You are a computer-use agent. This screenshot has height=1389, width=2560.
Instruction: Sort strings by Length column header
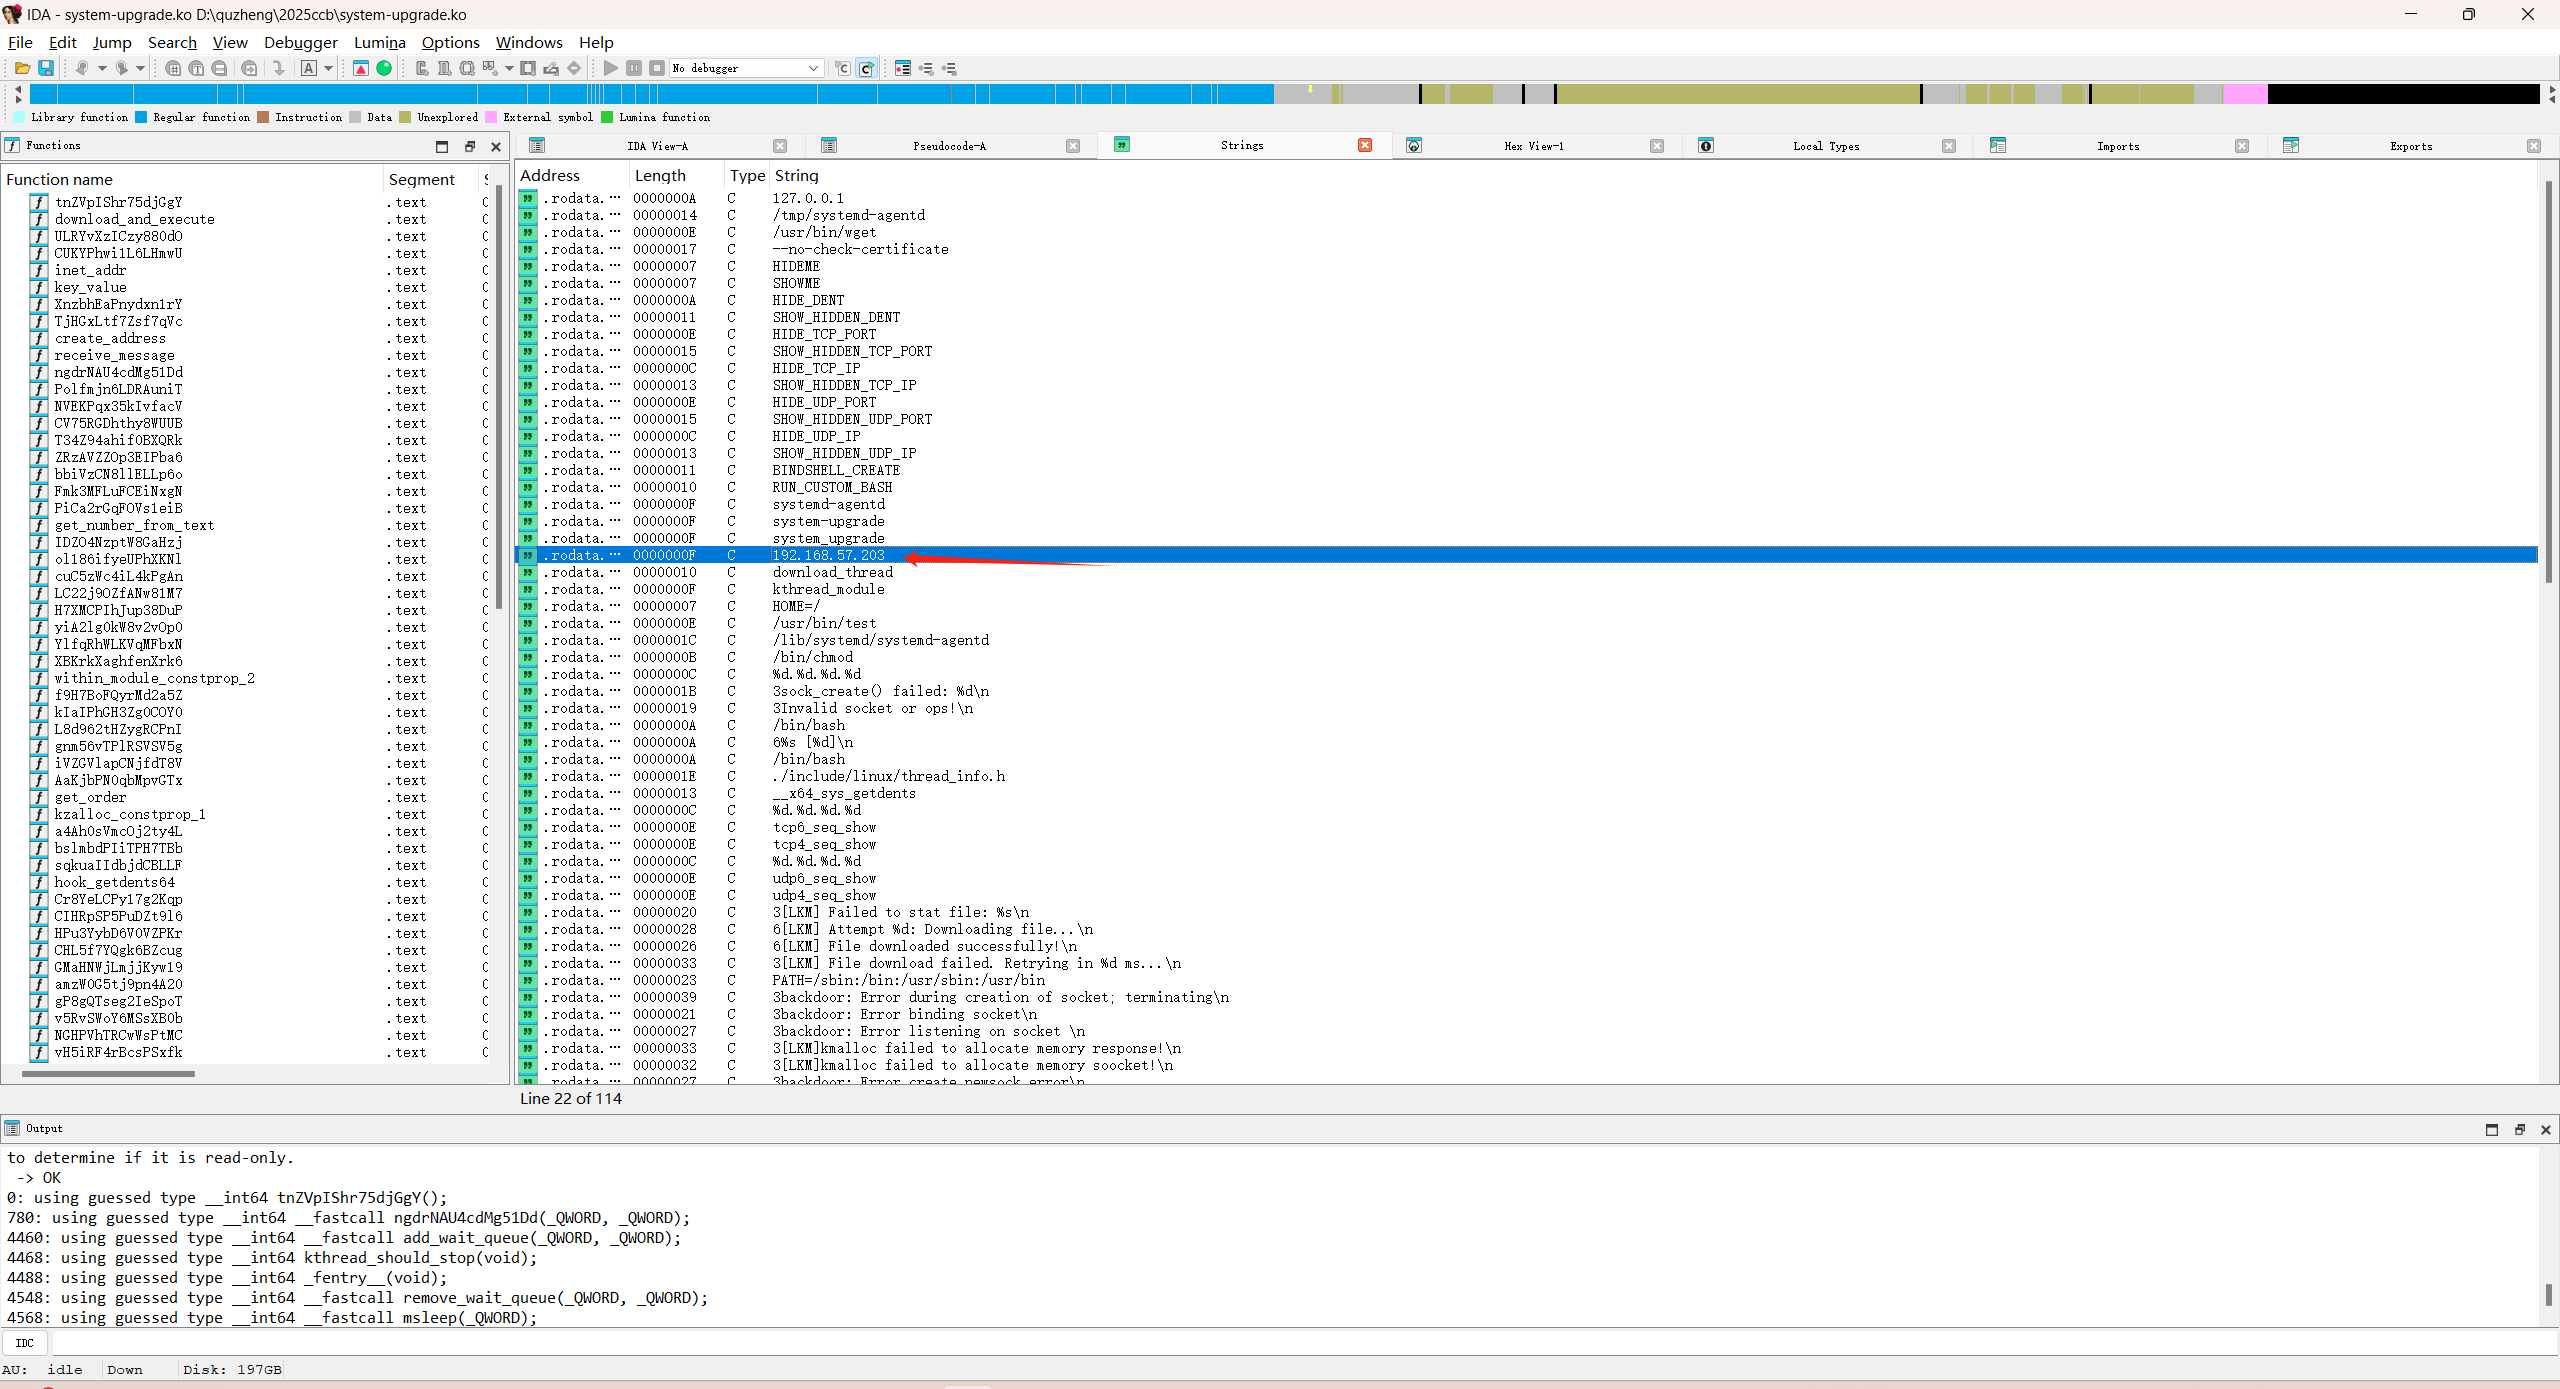pyautogui.click(x=660, y=176)
